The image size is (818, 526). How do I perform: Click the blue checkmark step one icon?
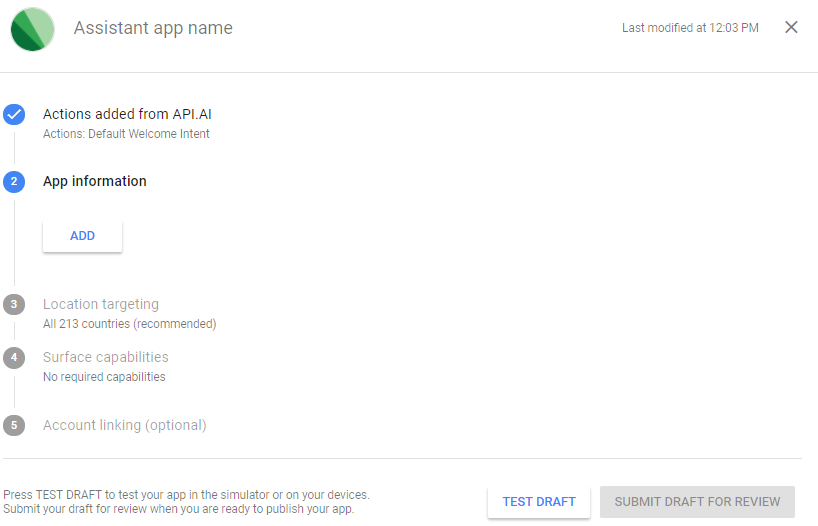pos(14,114)
